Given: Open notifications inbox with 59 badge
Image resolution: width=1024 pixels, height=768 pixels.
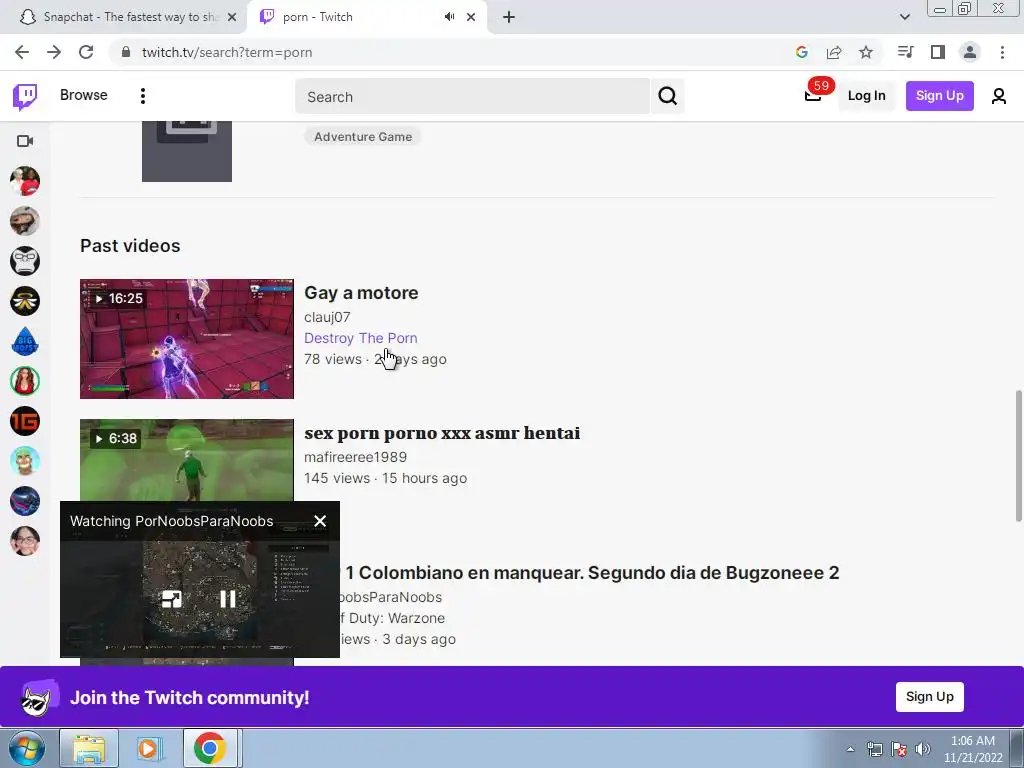Looking at the screenshot, I should point(813,95).
